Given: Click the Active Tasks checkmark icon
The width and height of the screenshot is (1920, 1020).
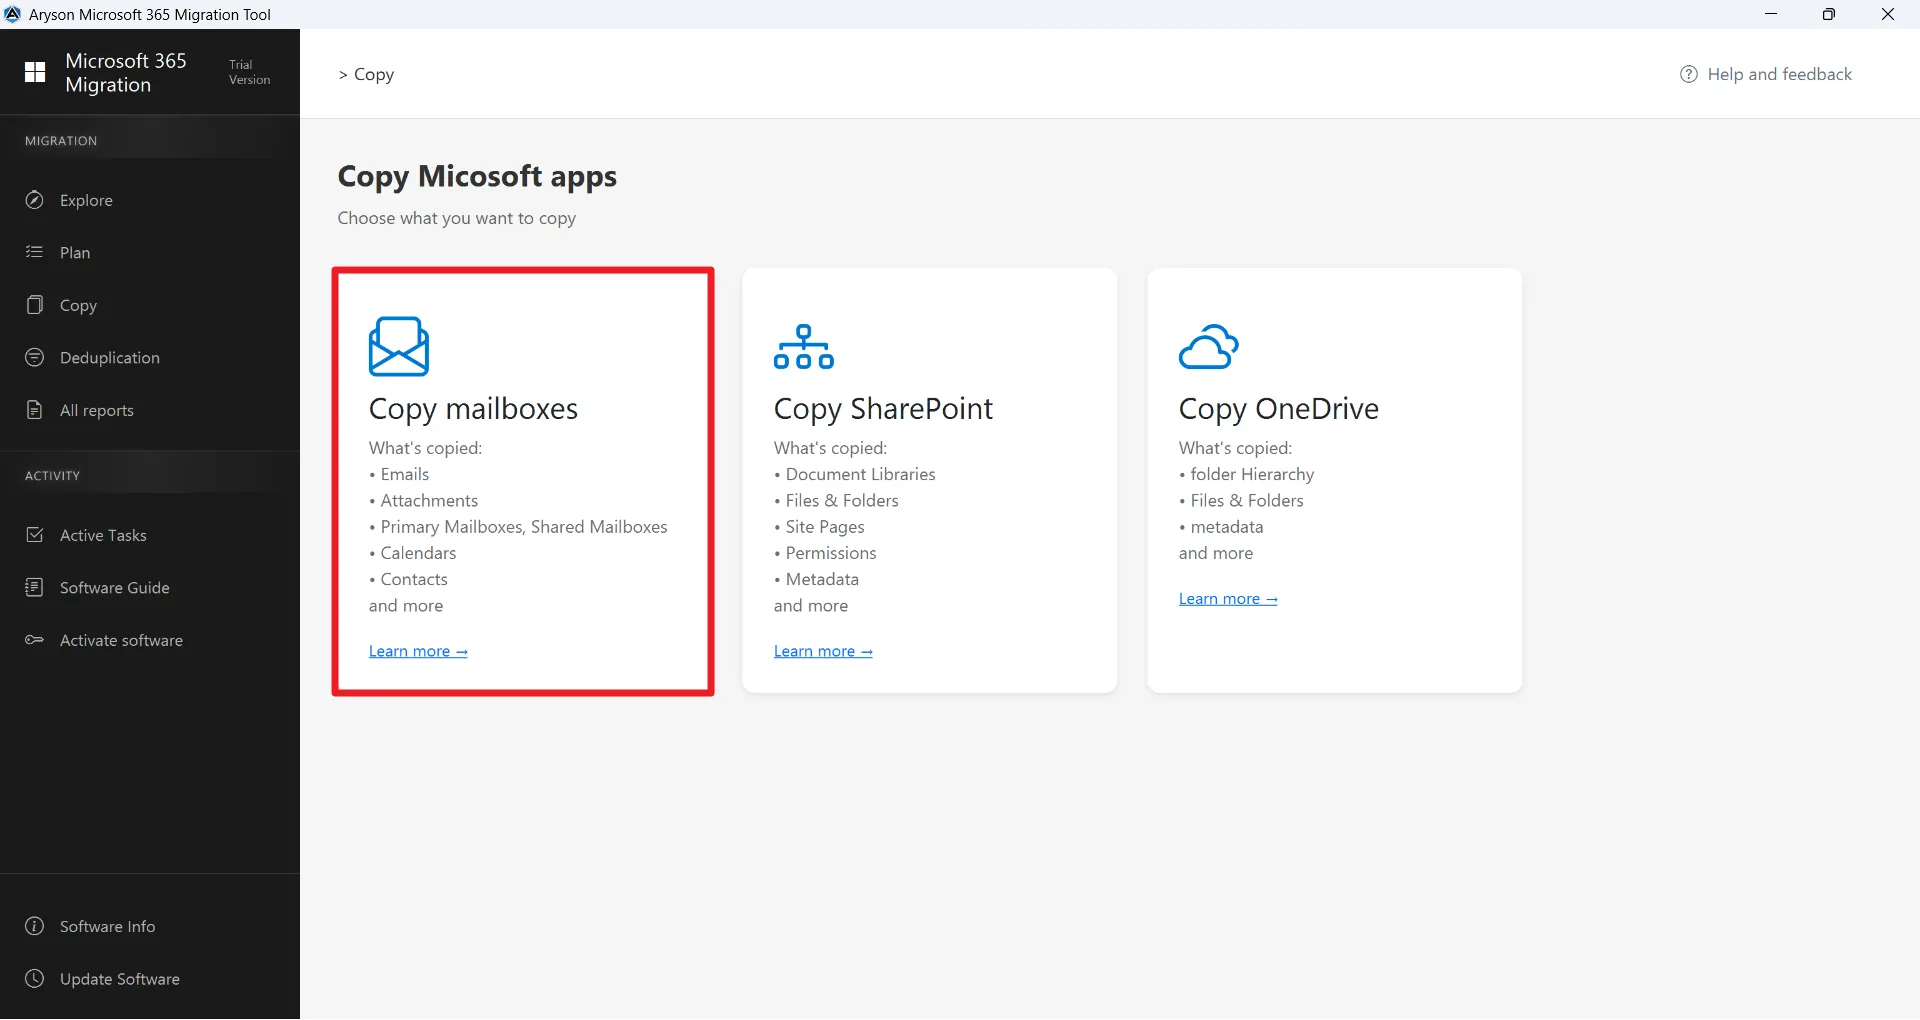Looking at the screenshot, I should point(35,535).
